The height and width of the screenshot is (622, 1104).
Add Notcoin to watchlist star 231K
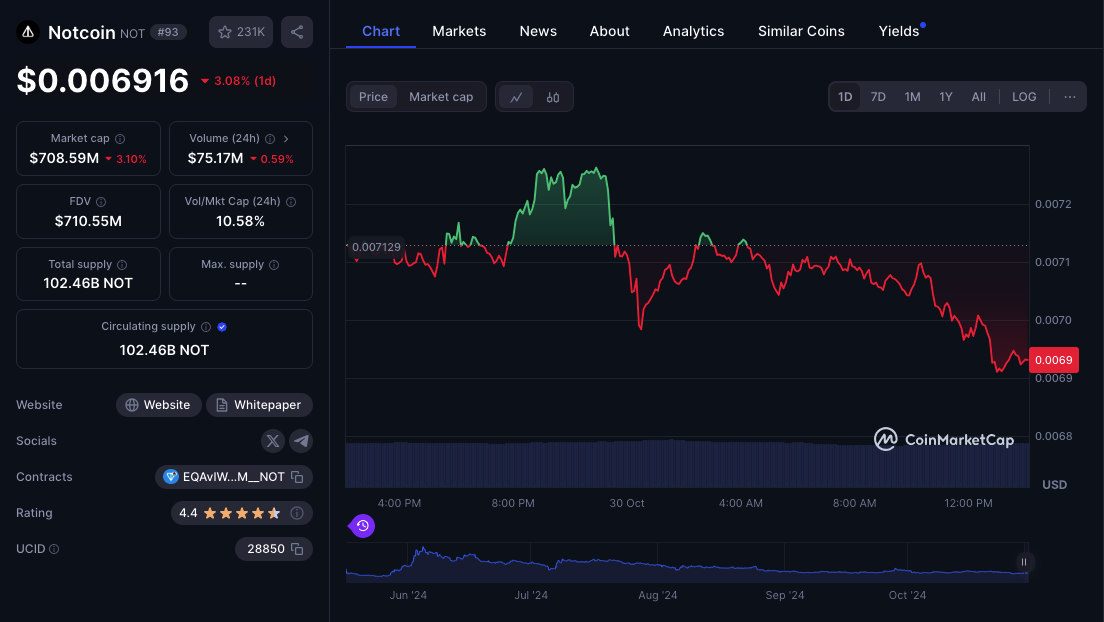click(241, 32)
